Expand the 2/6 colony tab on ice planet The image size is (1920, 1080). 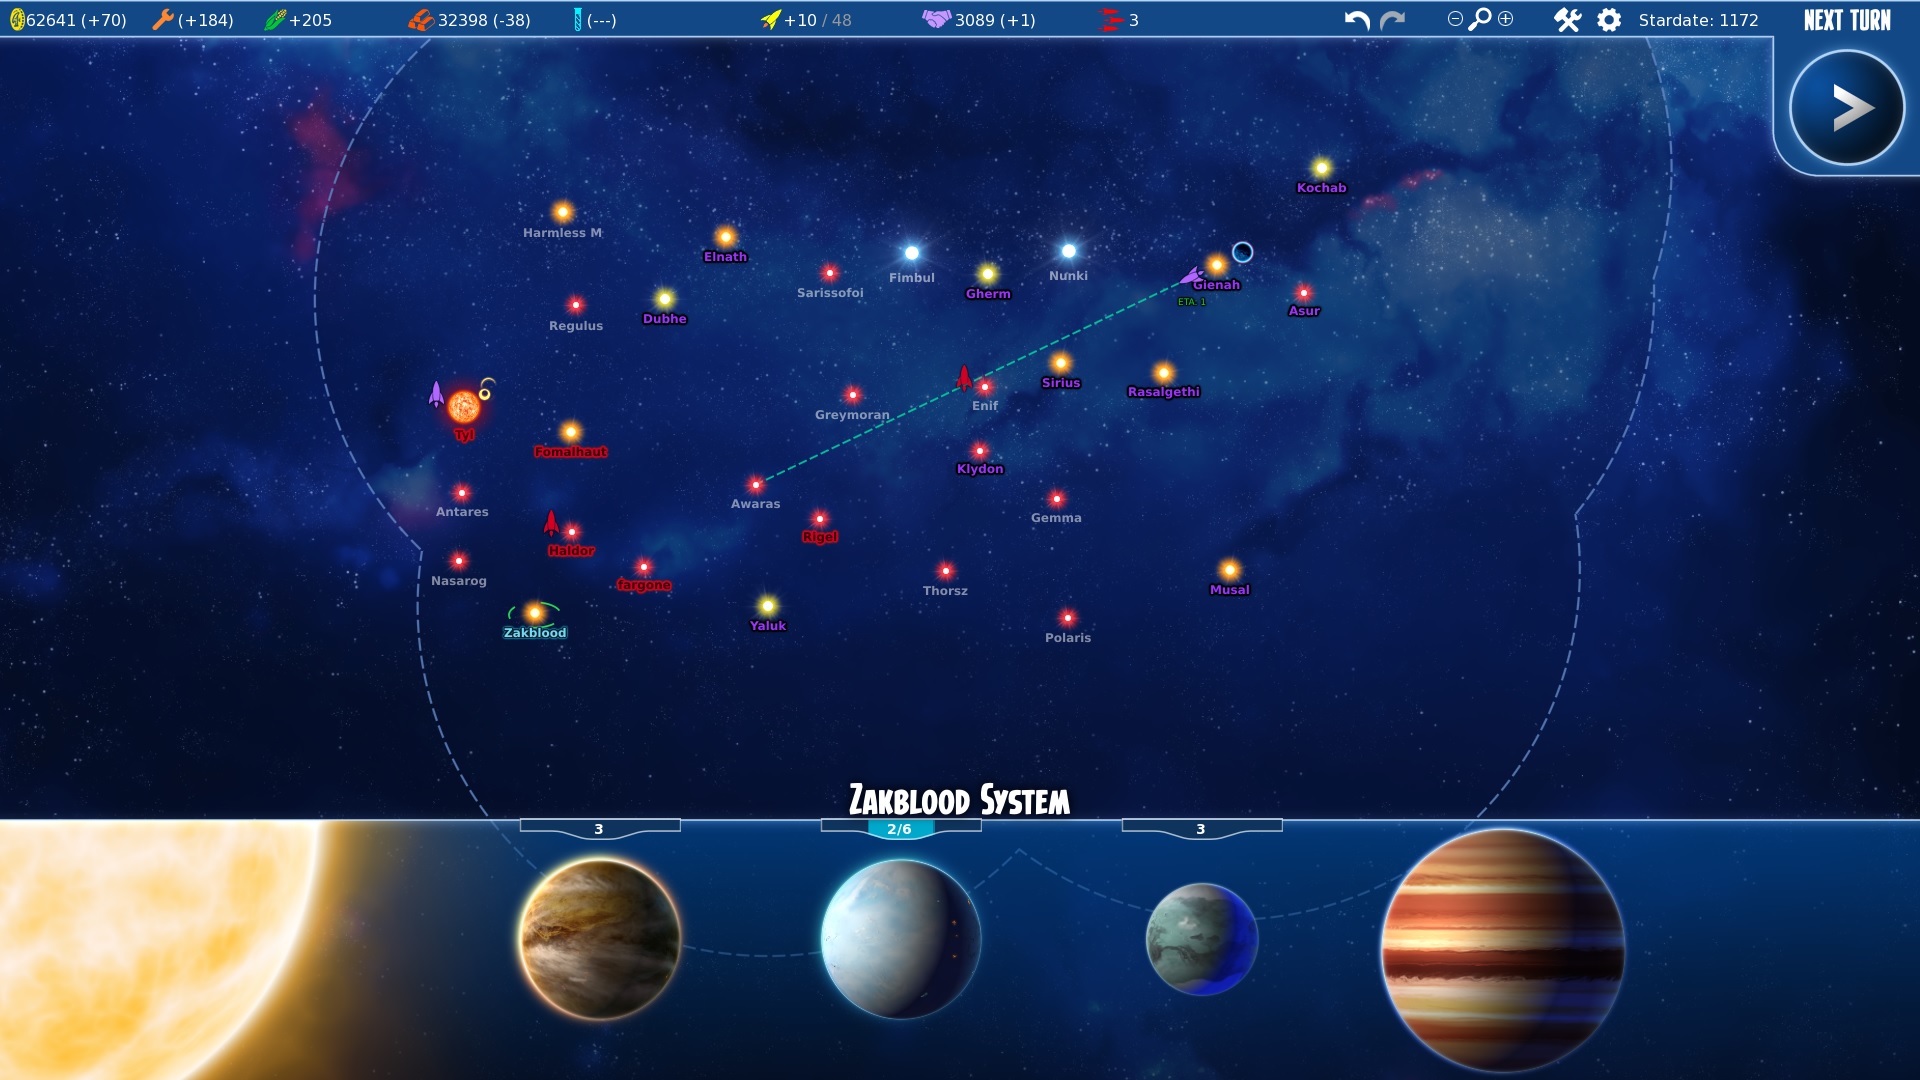(x=900, y=829)
